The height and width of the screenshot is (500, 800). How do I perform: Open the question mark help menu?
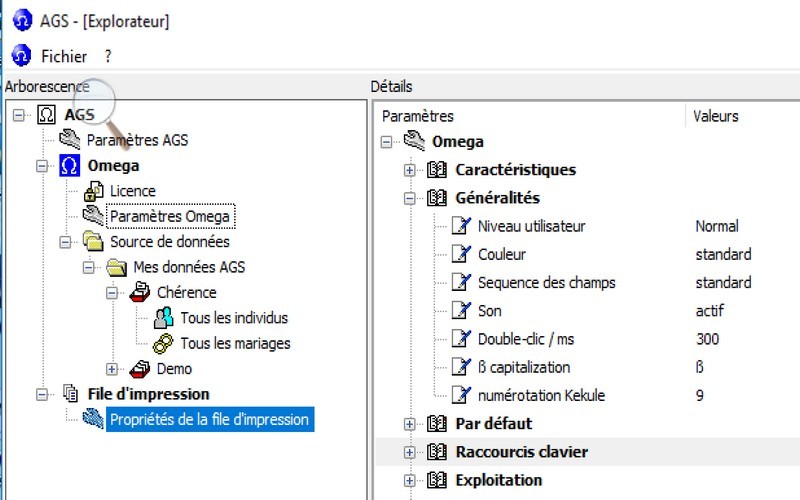coord(108,56)
